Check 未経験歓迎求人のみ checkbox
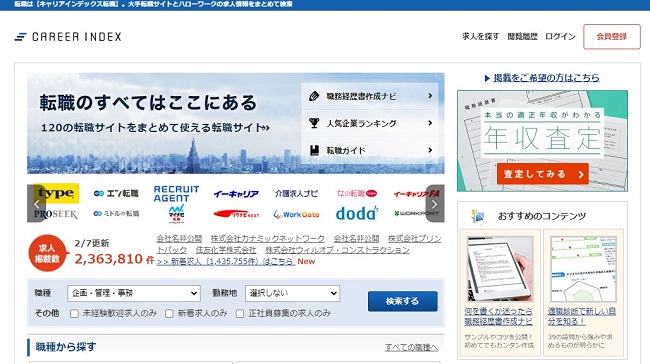This screenshot has width=650, height=364. 74,313
